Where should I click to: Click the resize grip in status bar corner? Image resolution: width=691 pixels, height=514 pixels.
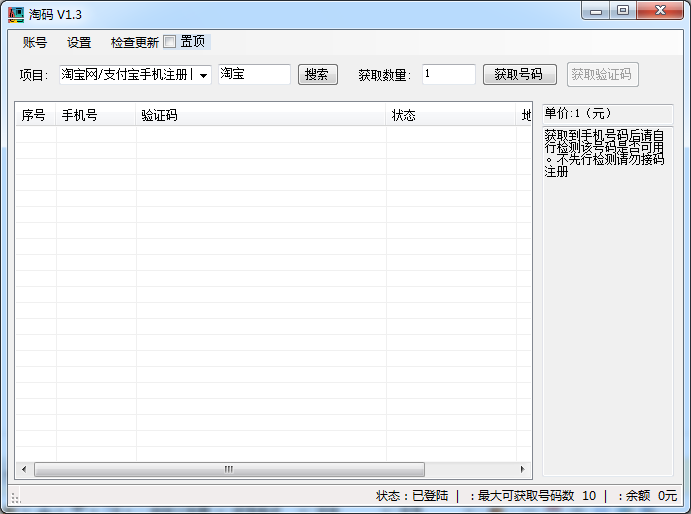[x=15, y=497]
